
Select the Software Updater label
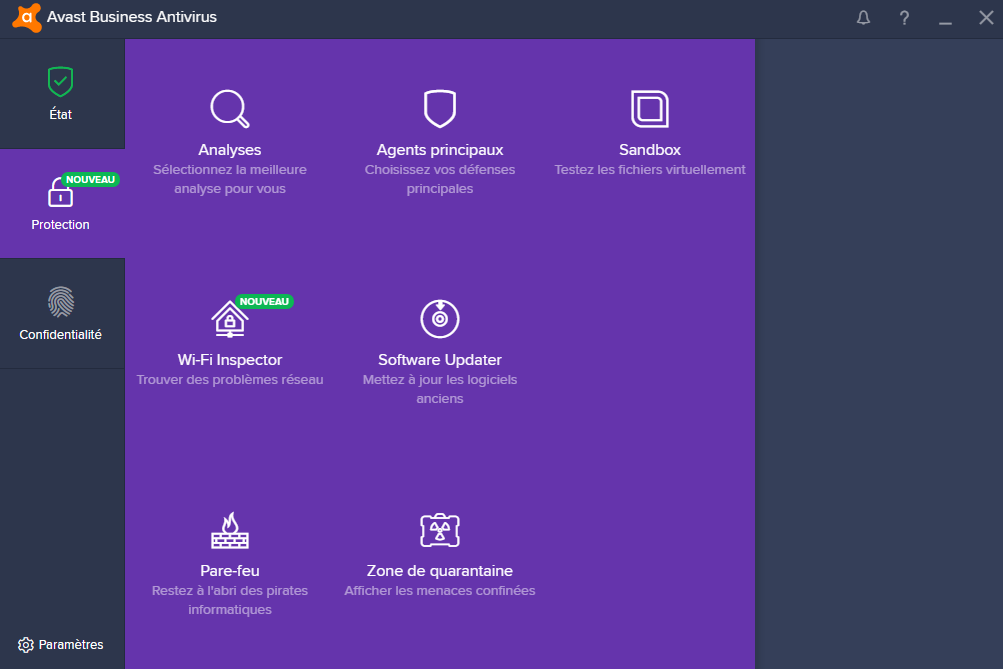pos(440,360)
